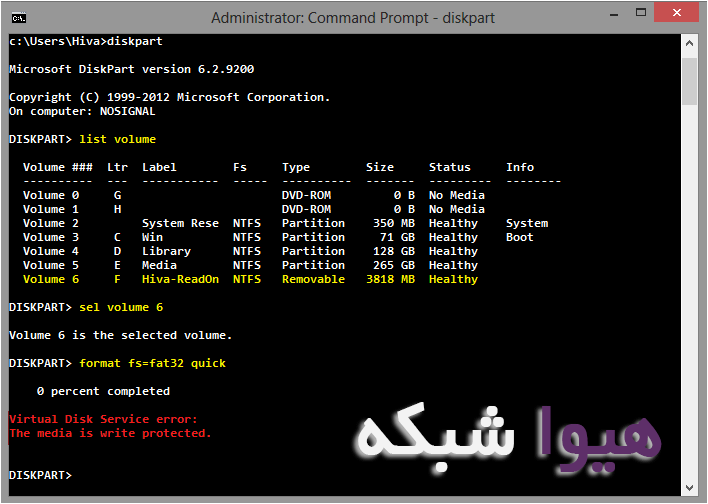Click 'Volume 6 is the selected volume.' line
The width and height of the screenshot is (708, 504).
121,335
